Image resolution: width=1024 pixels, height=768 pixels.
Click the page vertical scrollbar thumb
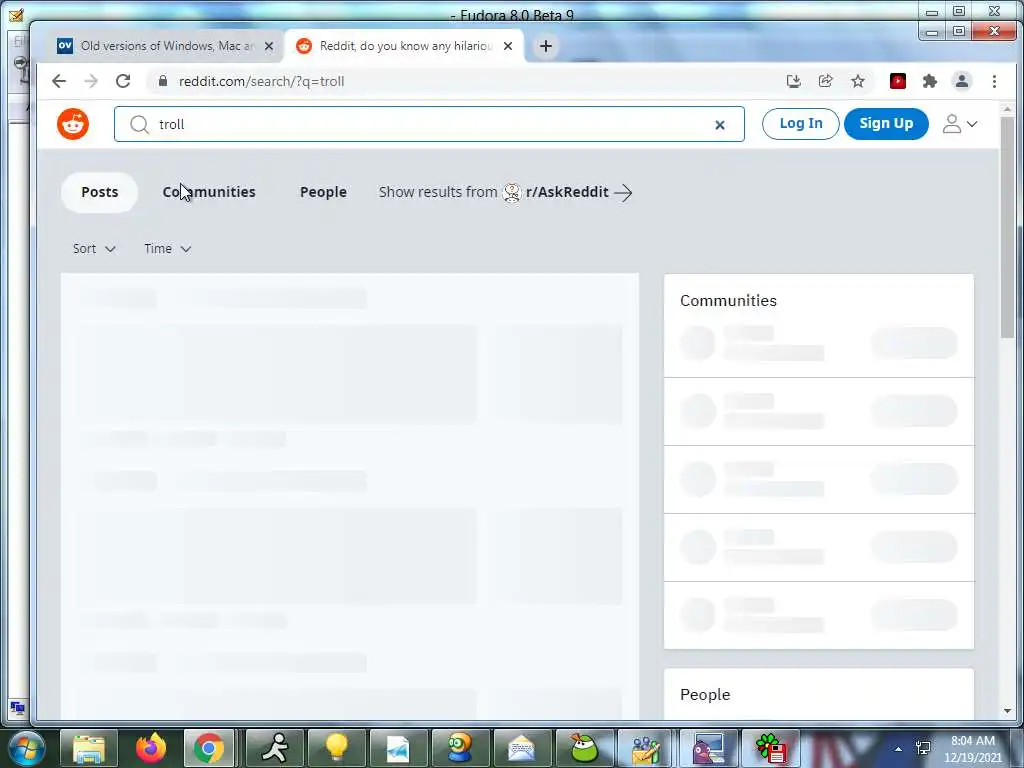click(1007, 229)
